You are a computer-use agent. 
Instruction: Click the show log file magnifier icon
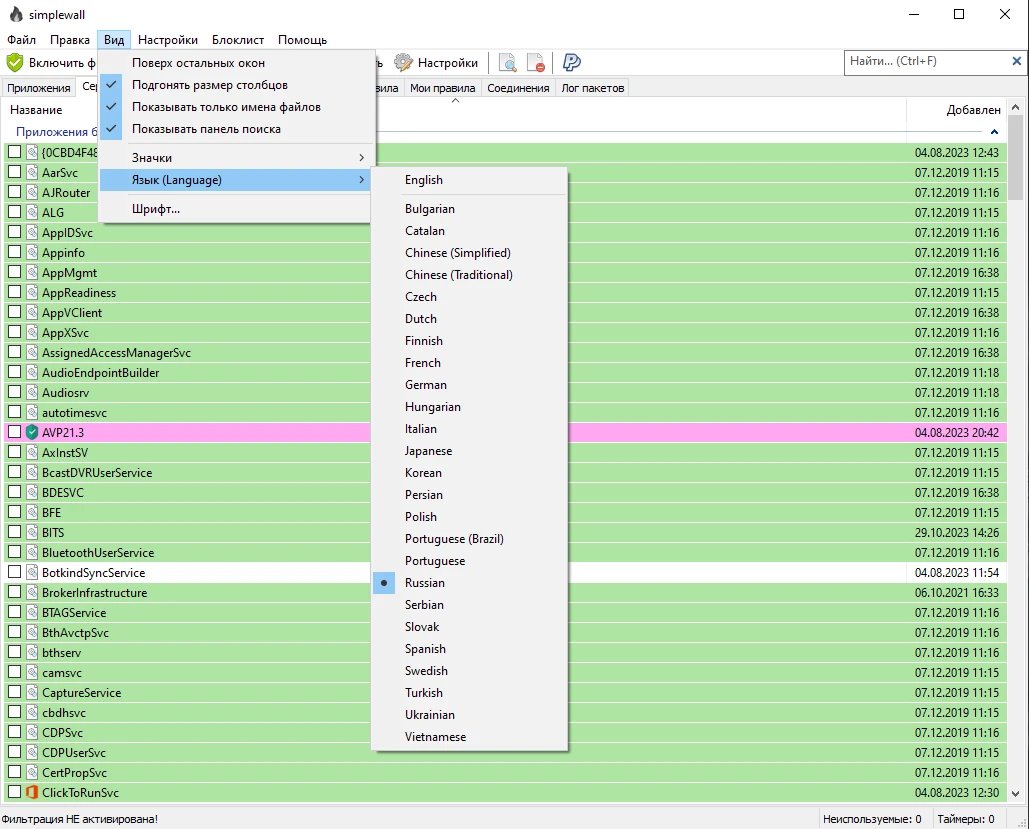coord(507,63)
